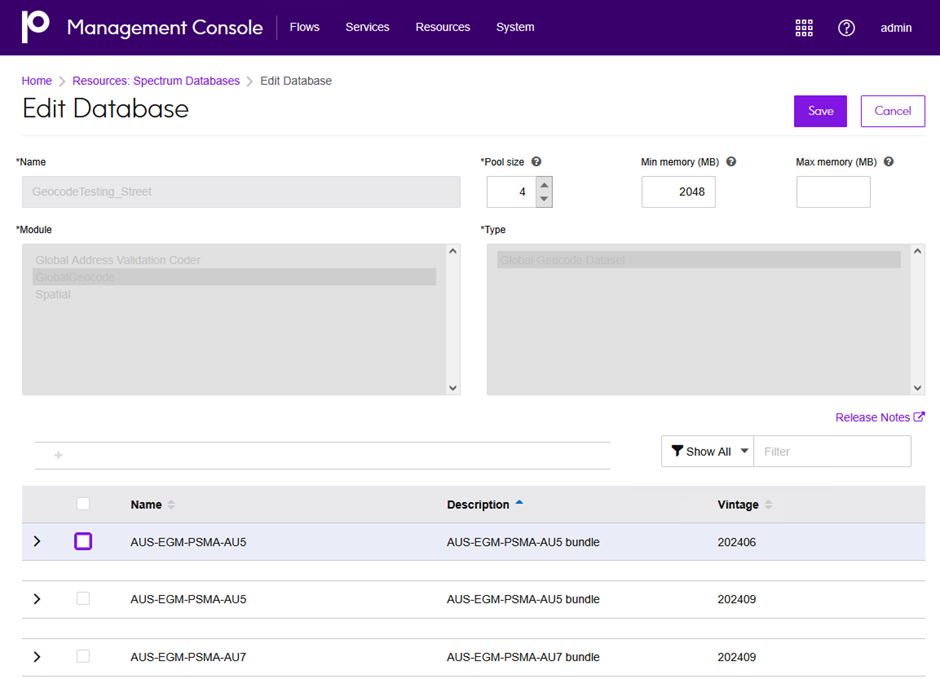Check the AUS-EGM-PSMA-AU5 202406 row checkbox
Viewport: 940px width, 679px height.
coord(83,541)
